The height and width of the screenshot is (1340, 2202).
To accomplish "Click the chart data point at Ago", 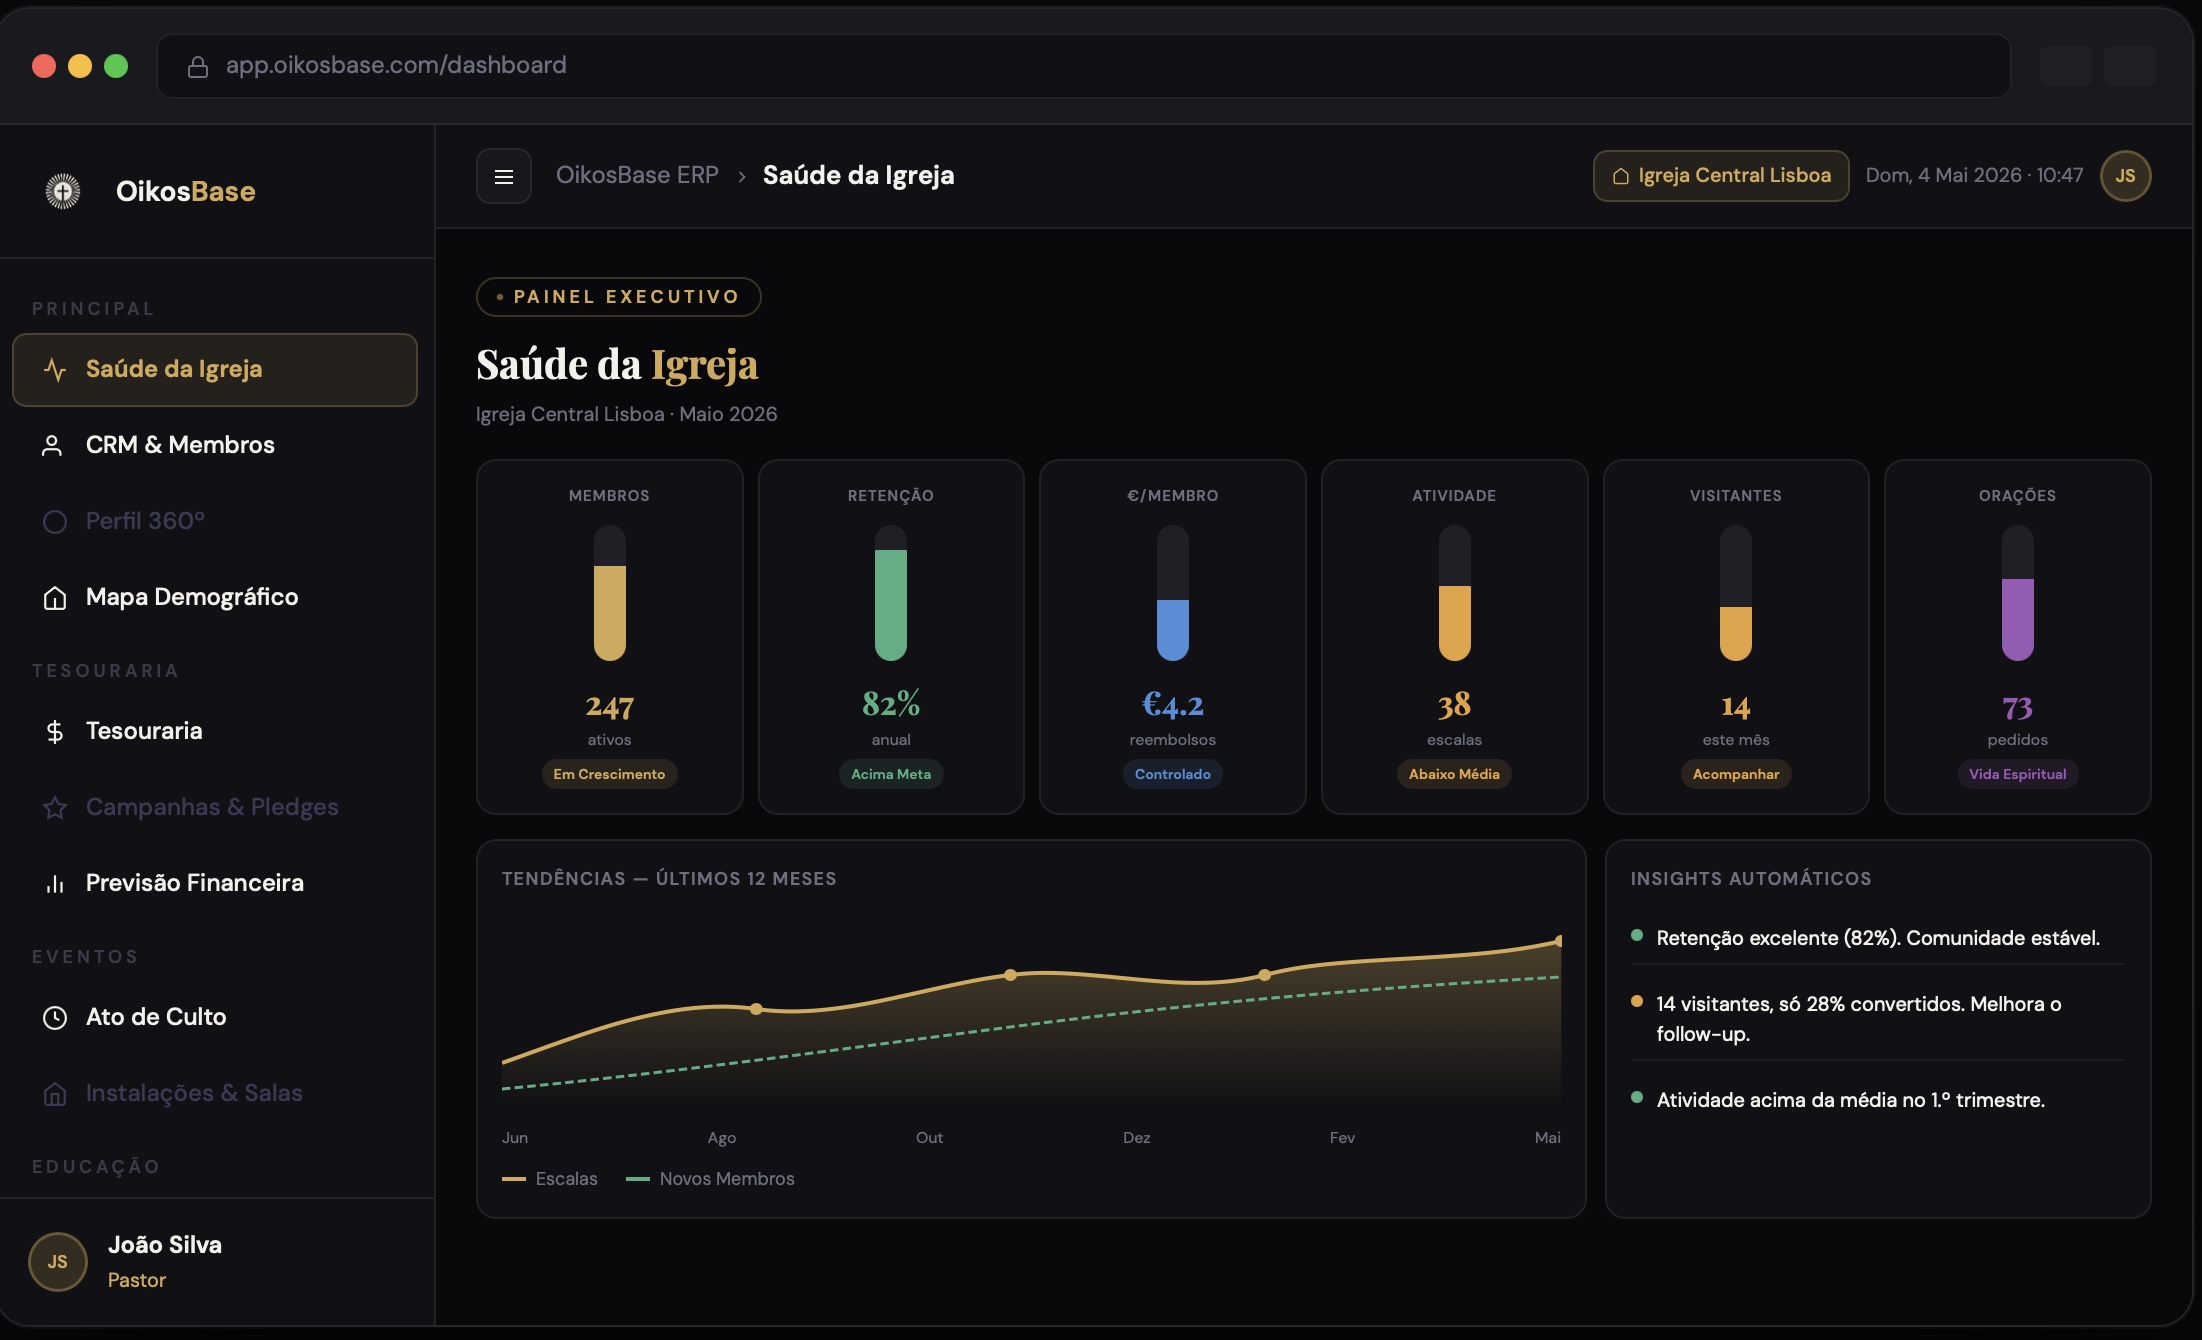I will pos(756,1009).
